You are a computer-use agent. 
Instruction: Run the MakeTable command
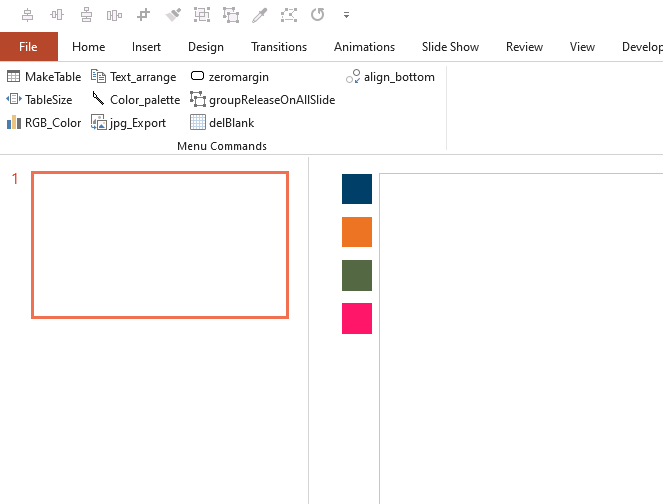pyautogui.click(x=44, y=77)
